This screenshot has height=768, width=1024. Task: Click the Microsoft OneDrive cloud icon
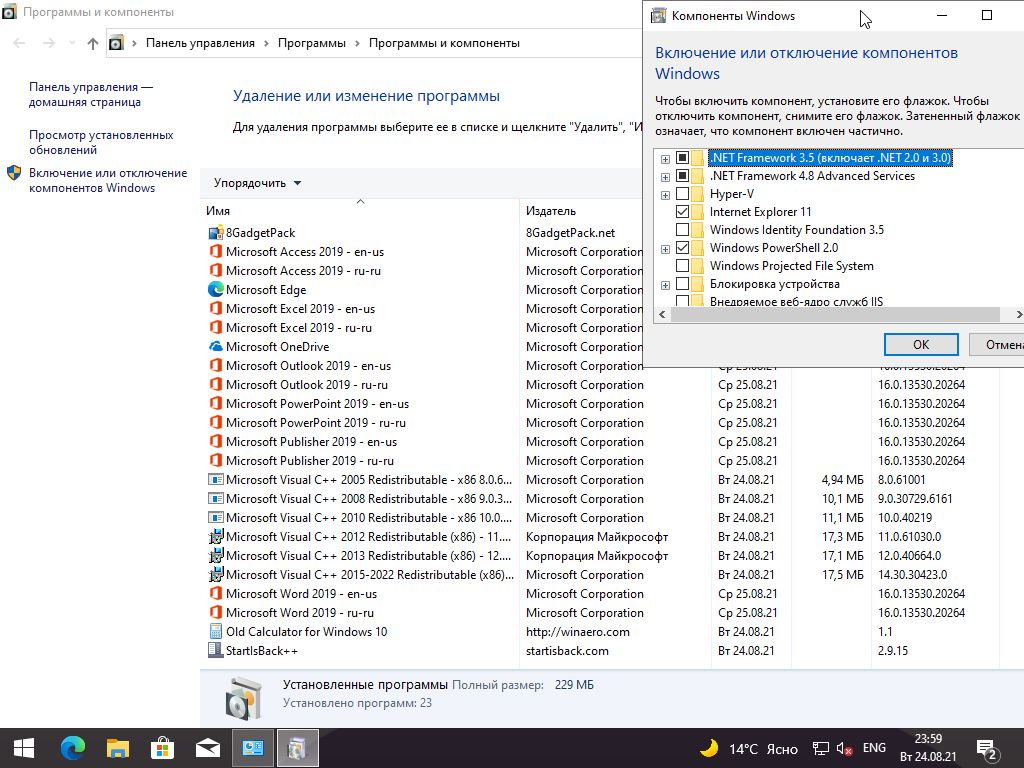(216, 346)
